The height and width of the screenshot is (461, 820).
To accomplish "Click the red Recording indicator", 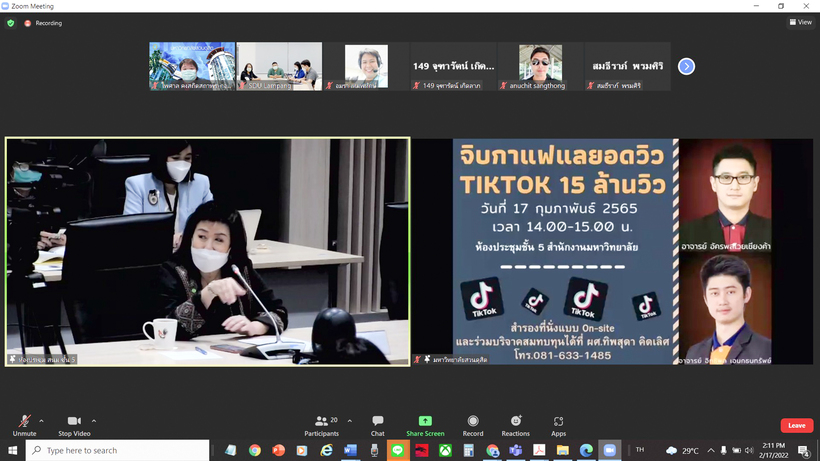I will pyautogui.click(x=43, y=23).
